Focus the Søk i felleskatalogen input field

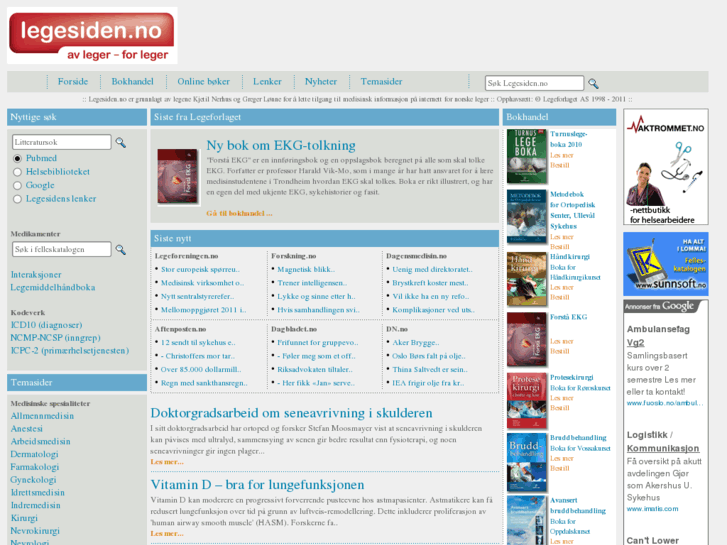pos(62,250)
